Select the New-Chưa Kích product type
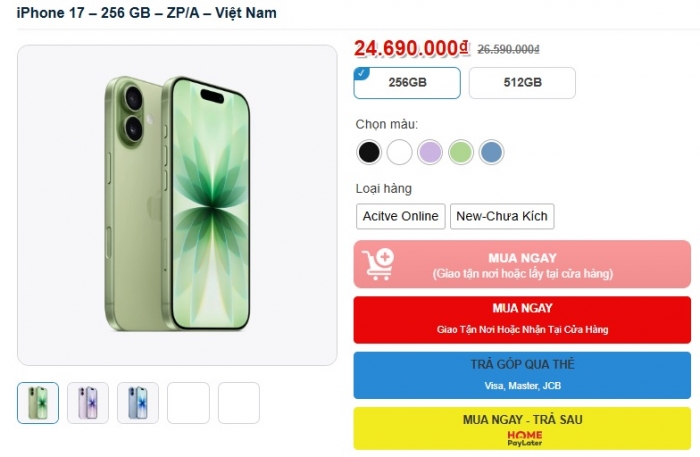The height and width of the screenshot is (457, 700). (502, 216)
